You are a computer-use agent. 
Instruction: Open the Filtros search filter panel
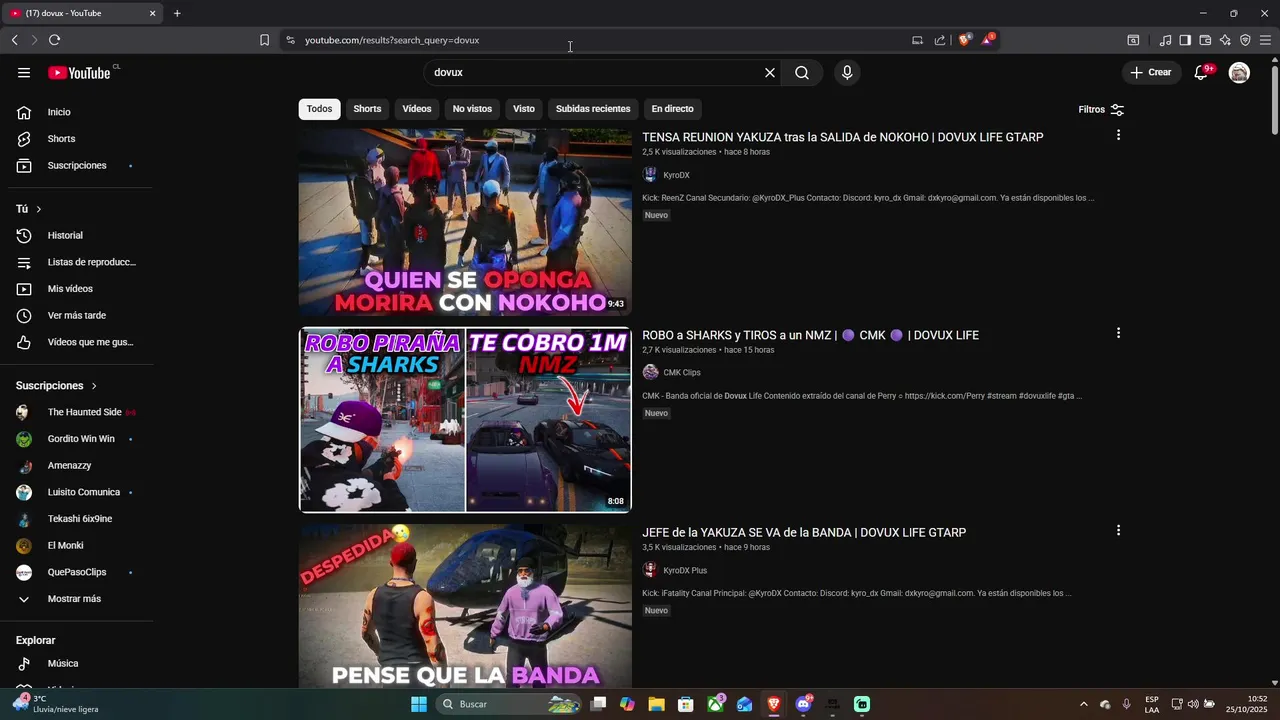pos(1101,109)
